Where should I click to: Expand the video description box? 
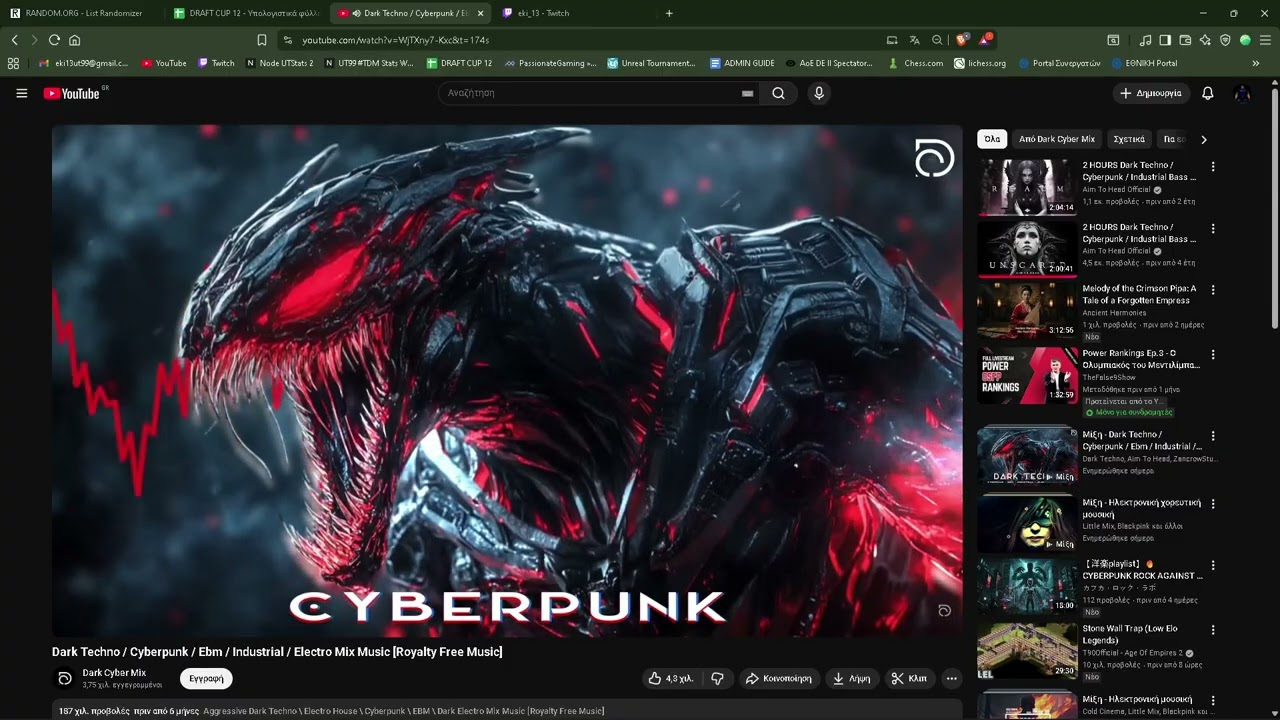(507, 711)
